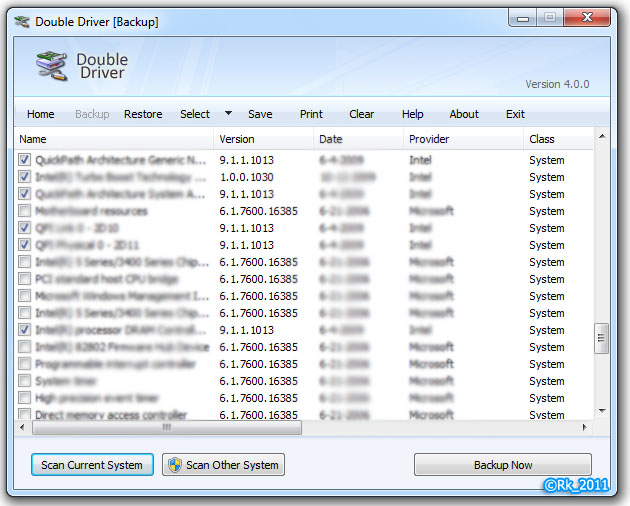Sort list by the Class column header
630x506 pixels.
point(558,139)
